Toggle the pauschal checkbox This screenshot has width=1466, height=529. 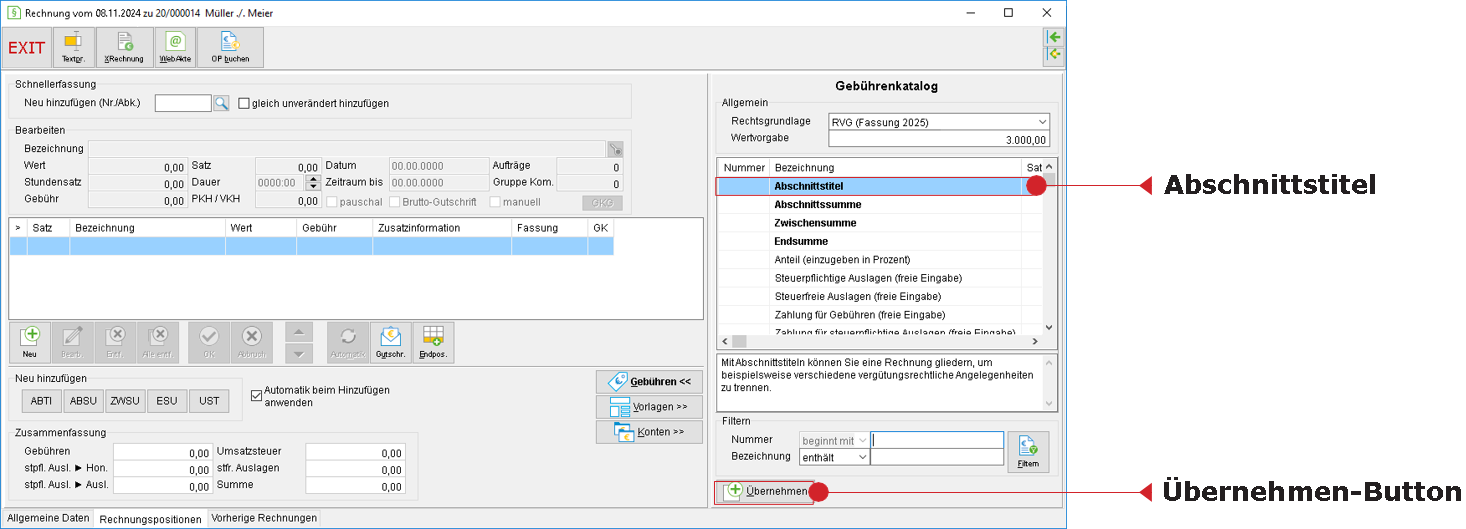click(334, 202)
